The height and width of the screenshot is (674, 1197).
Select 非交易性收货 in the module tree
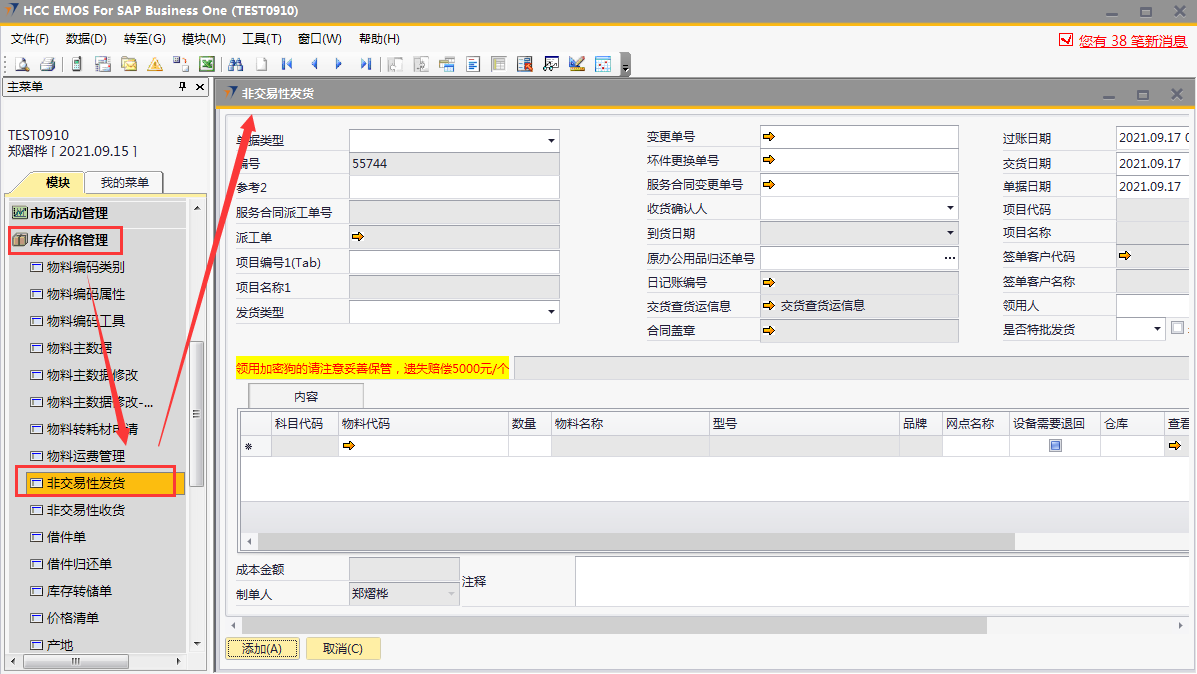point(85,510)
